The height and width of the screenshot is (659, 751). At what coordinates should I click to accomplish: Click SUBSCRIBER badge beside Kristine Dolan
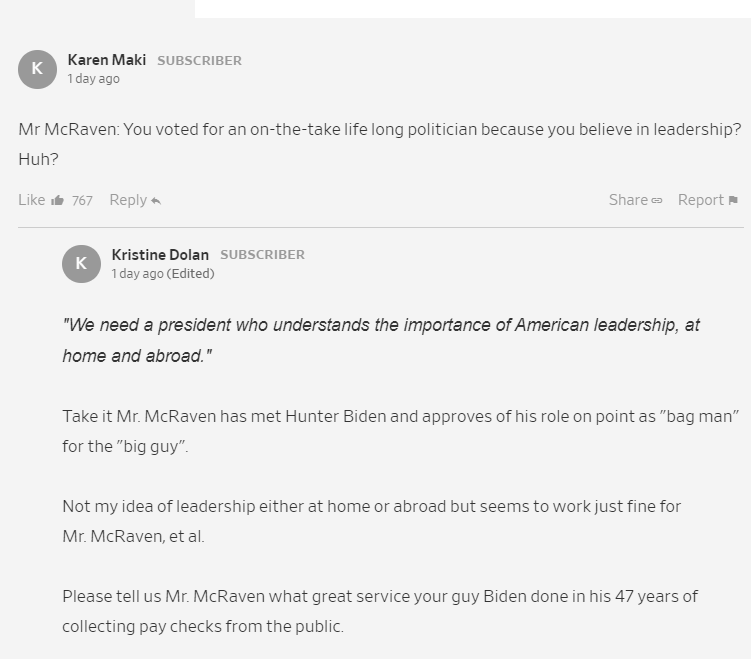[x=262, y=255]
